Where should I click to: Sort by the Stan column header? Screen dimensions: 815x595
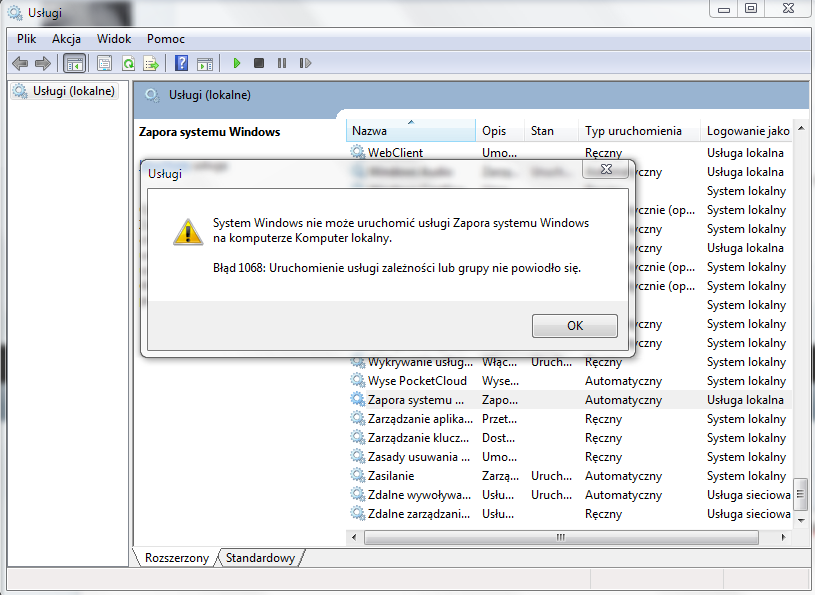[x=551, y=131]
